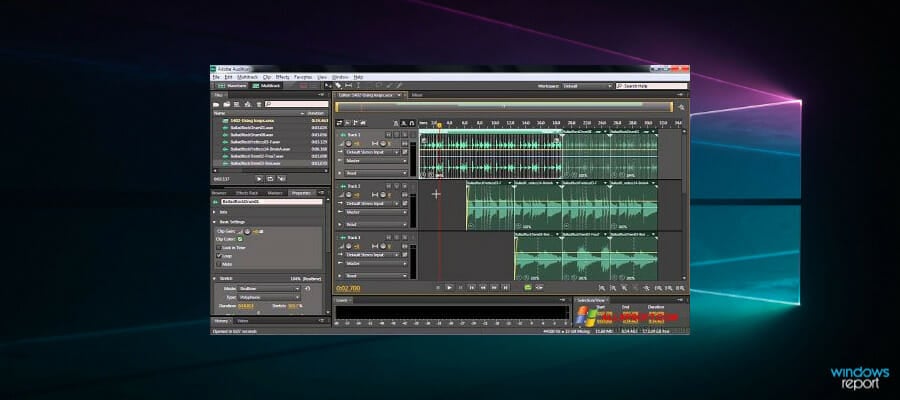This screenshot has width=900, height=400.
Task: Enable the Lock in Time checkbox
Action: tap(219, 247)
